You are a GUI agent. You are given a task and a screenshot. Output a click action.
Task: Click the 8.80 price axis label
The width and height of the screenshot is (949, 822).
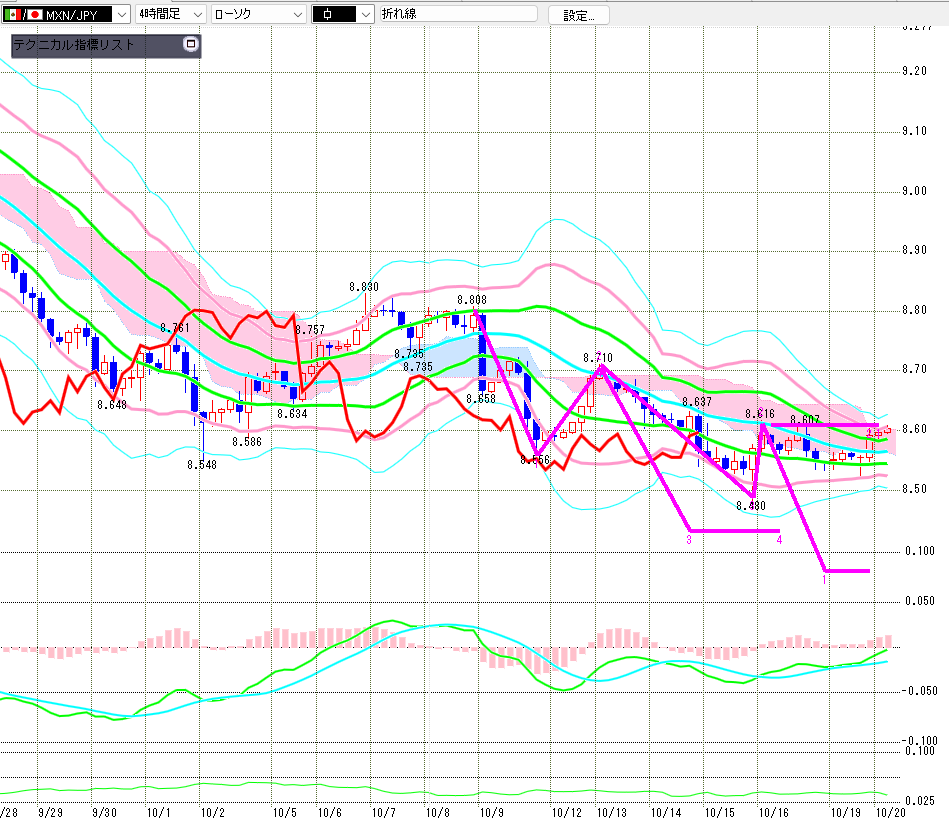pyautogui.click(x=914, y=310)
